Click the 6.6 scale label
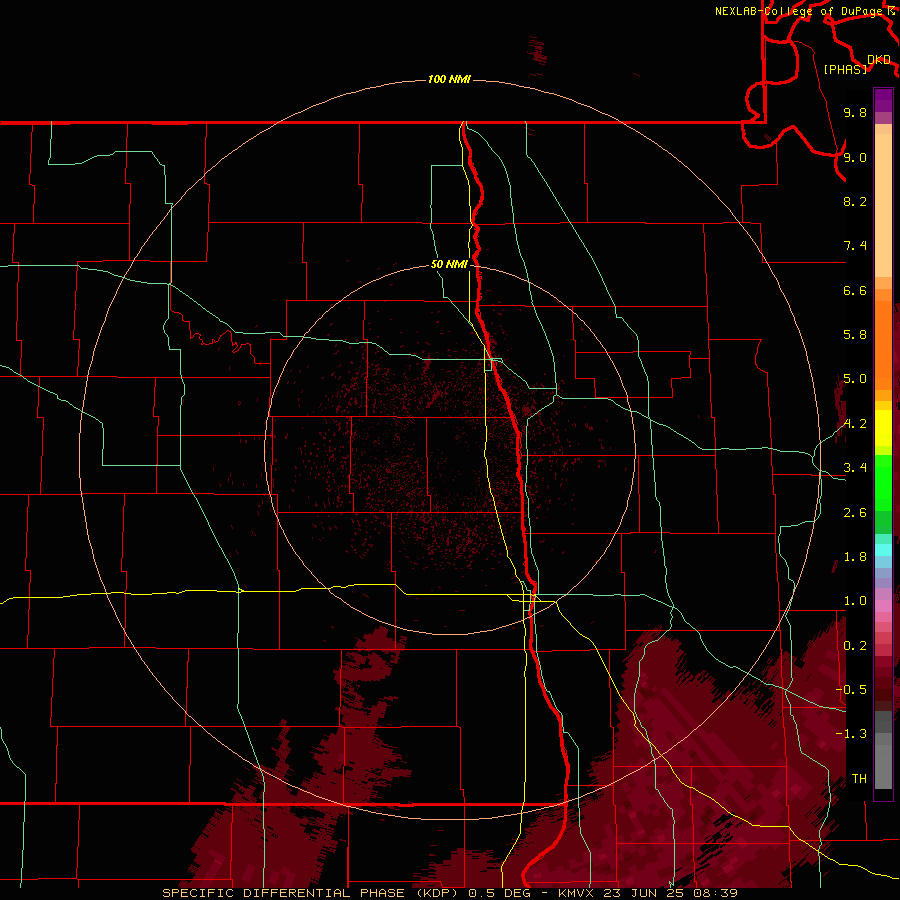 [855, 290]
